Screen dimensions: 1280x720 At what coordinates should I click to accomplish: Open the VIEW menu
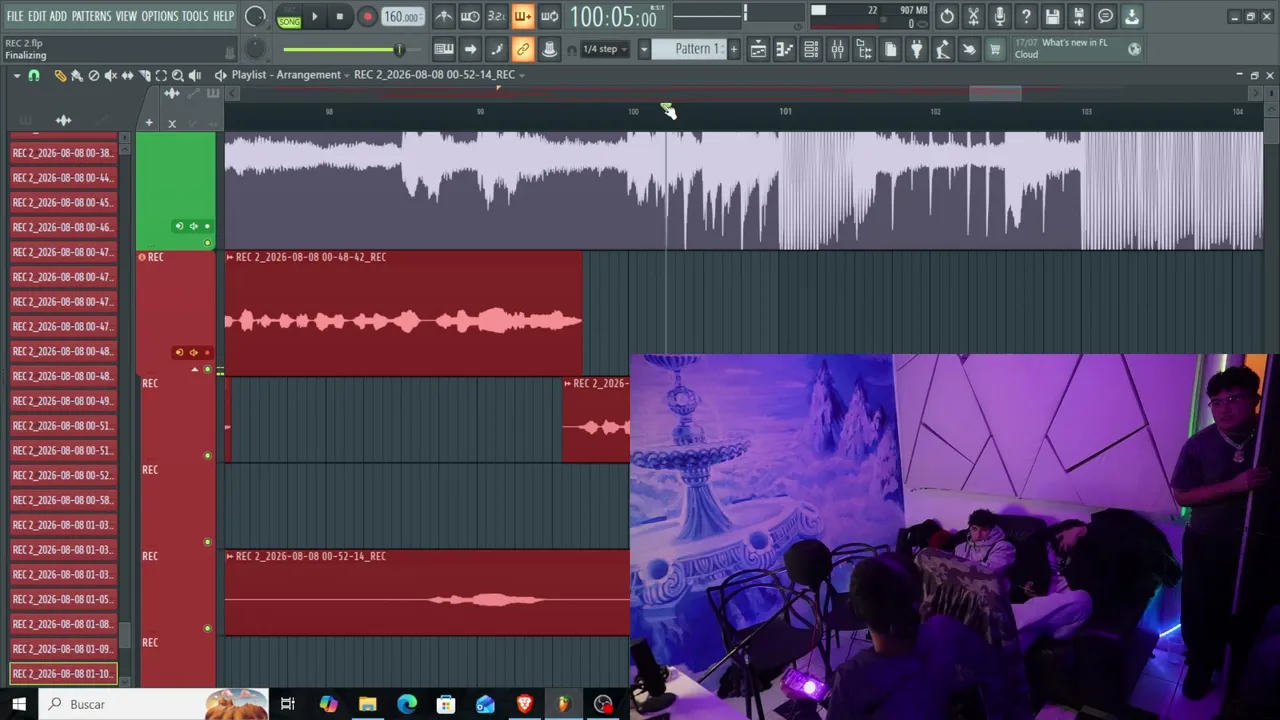[126, 16]
